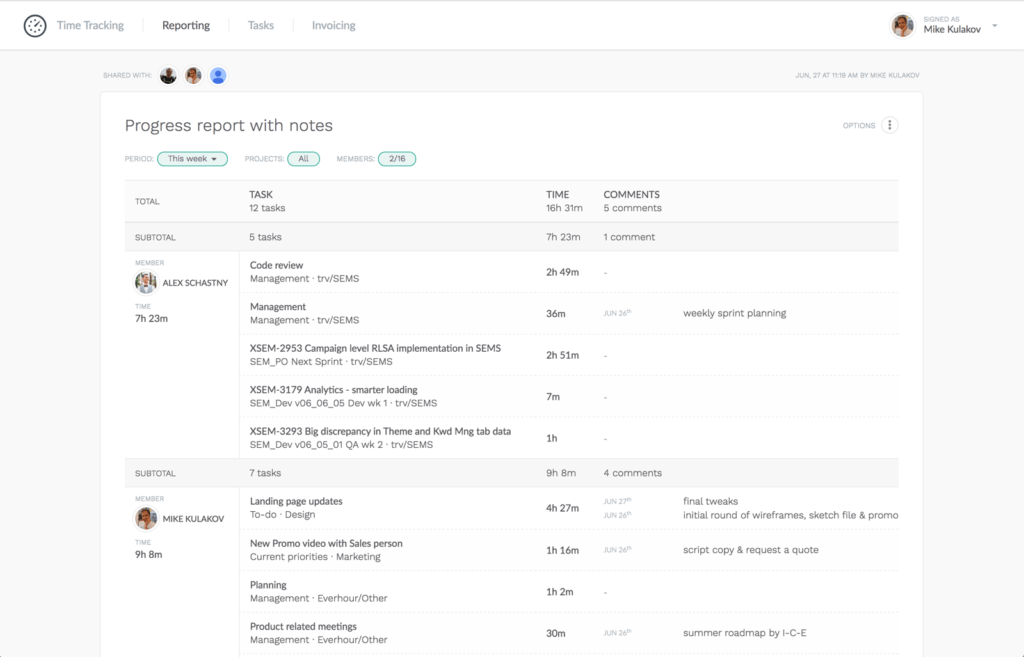Open Alex Schastny's member avatar

pos(145,282)
